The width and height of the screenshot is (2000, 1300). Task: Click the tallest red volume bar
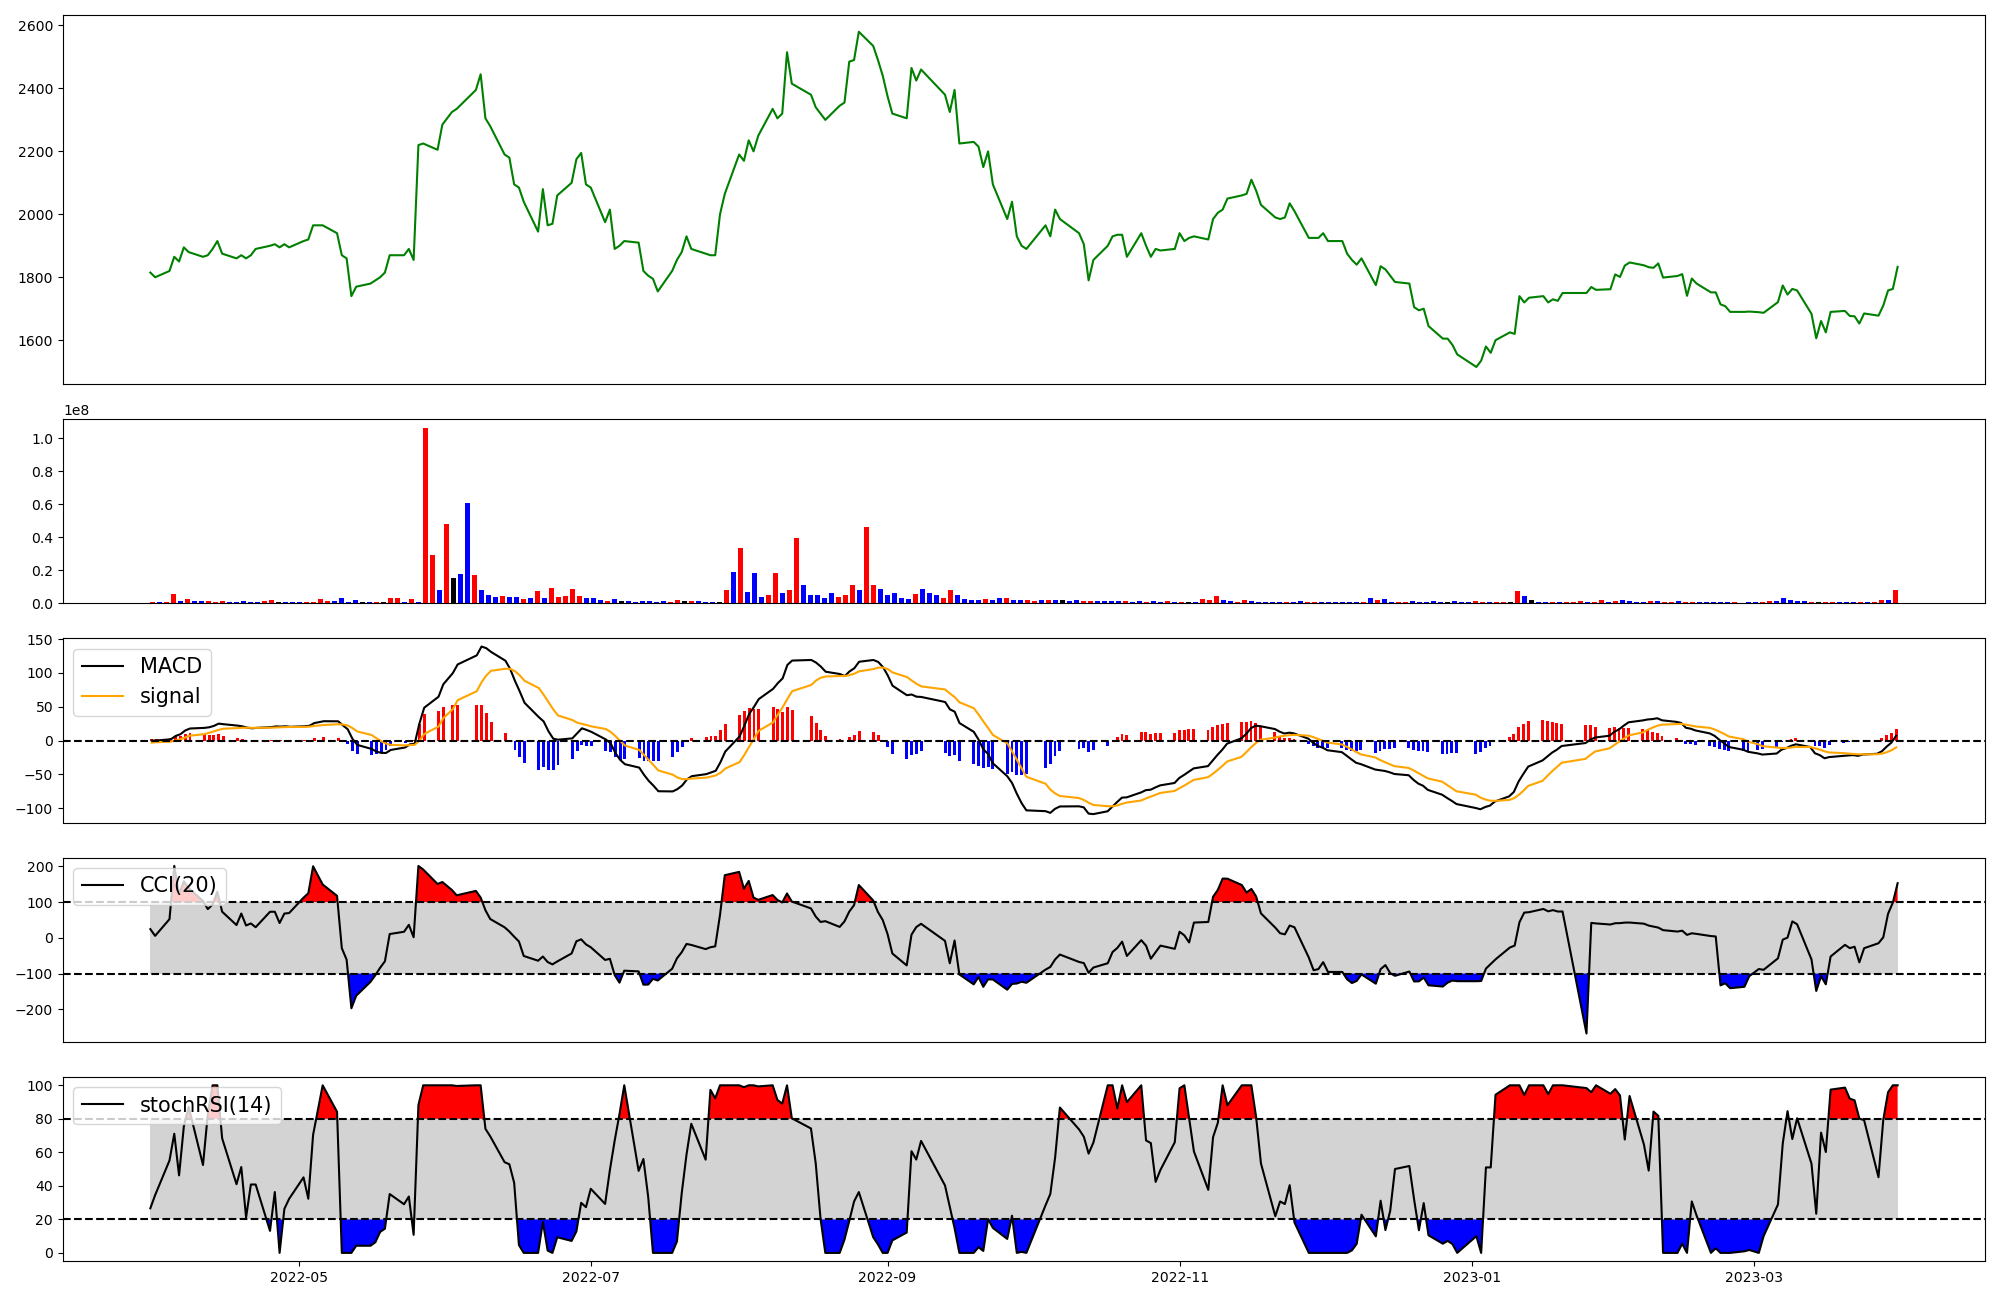pyautogui.click(x=425, y=515)
